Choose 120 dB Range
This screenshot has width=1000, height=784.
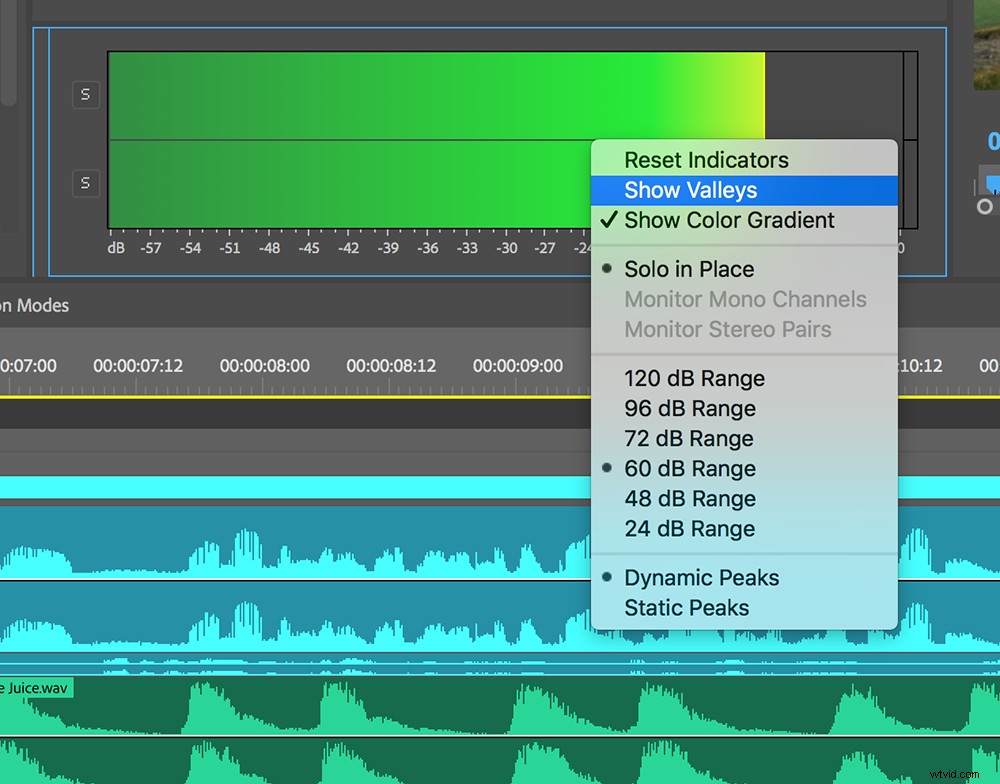694,378
